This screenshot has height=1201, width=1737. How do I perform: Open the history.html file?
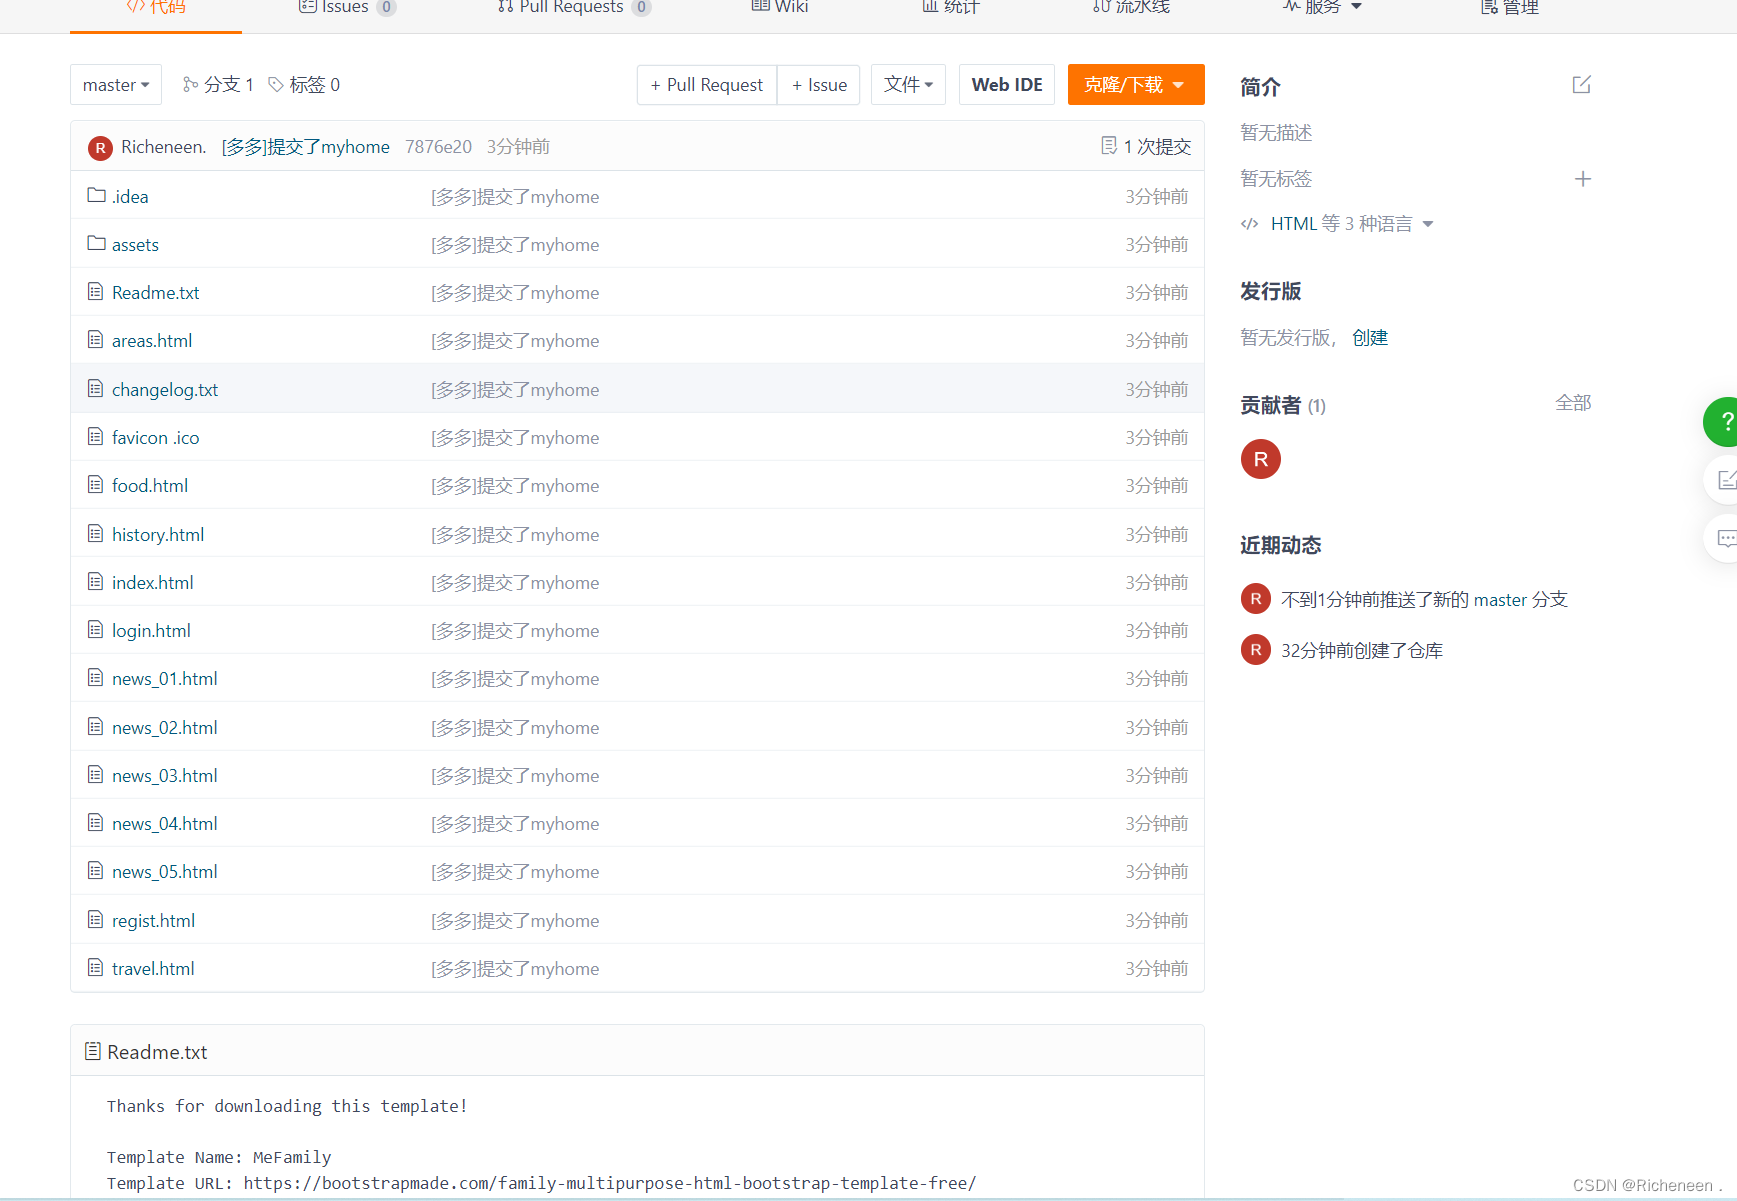pyautogui.click(x=158, y=535)
